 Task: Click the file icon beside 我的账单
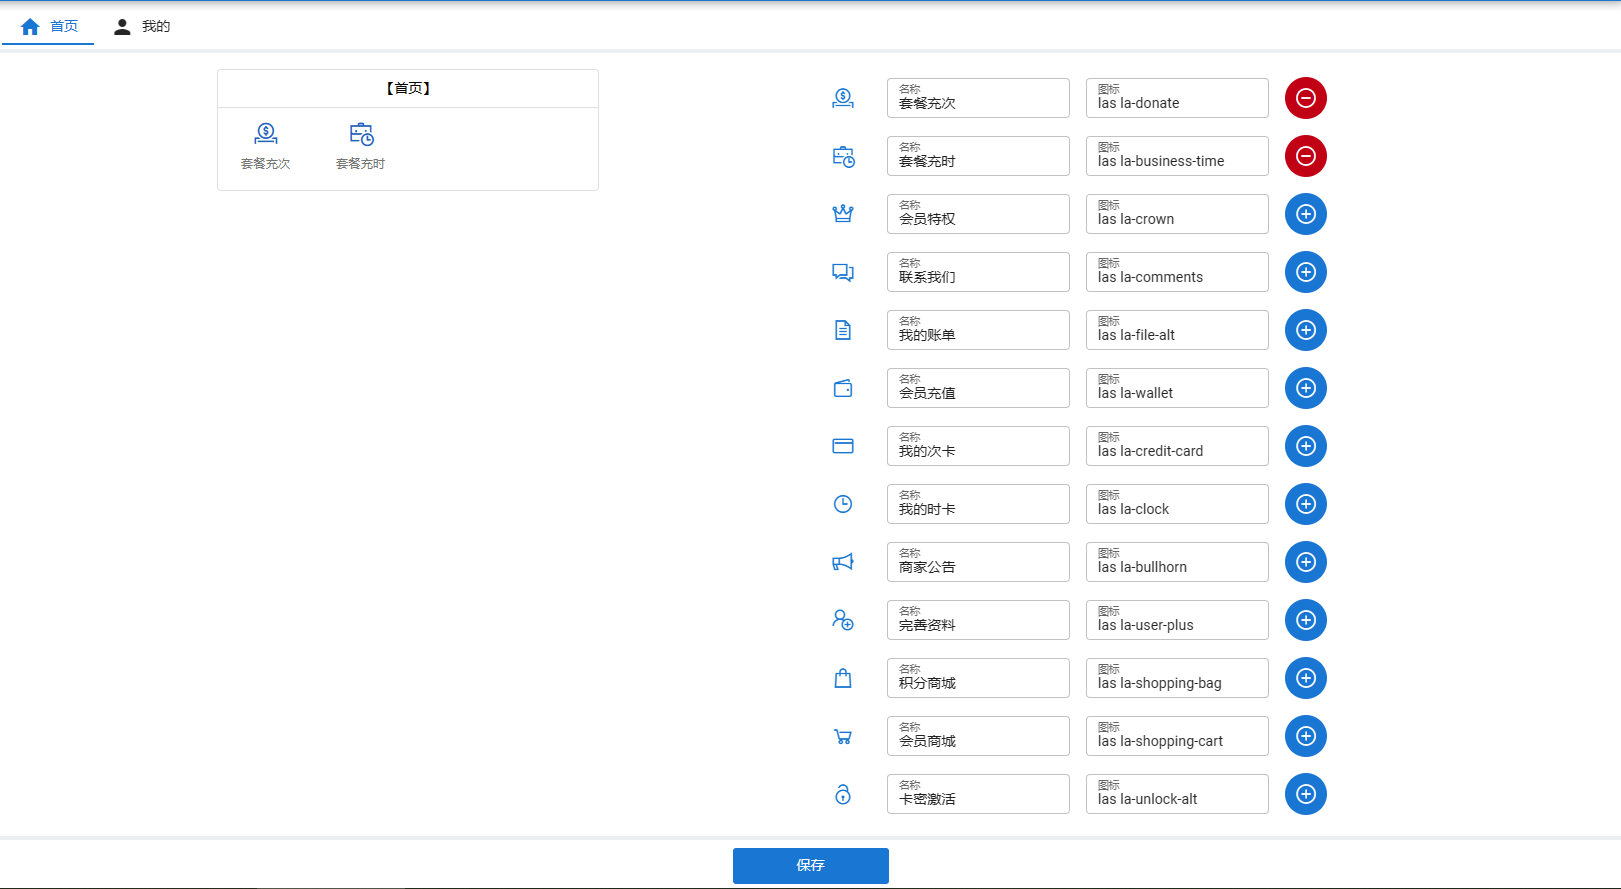843,330
